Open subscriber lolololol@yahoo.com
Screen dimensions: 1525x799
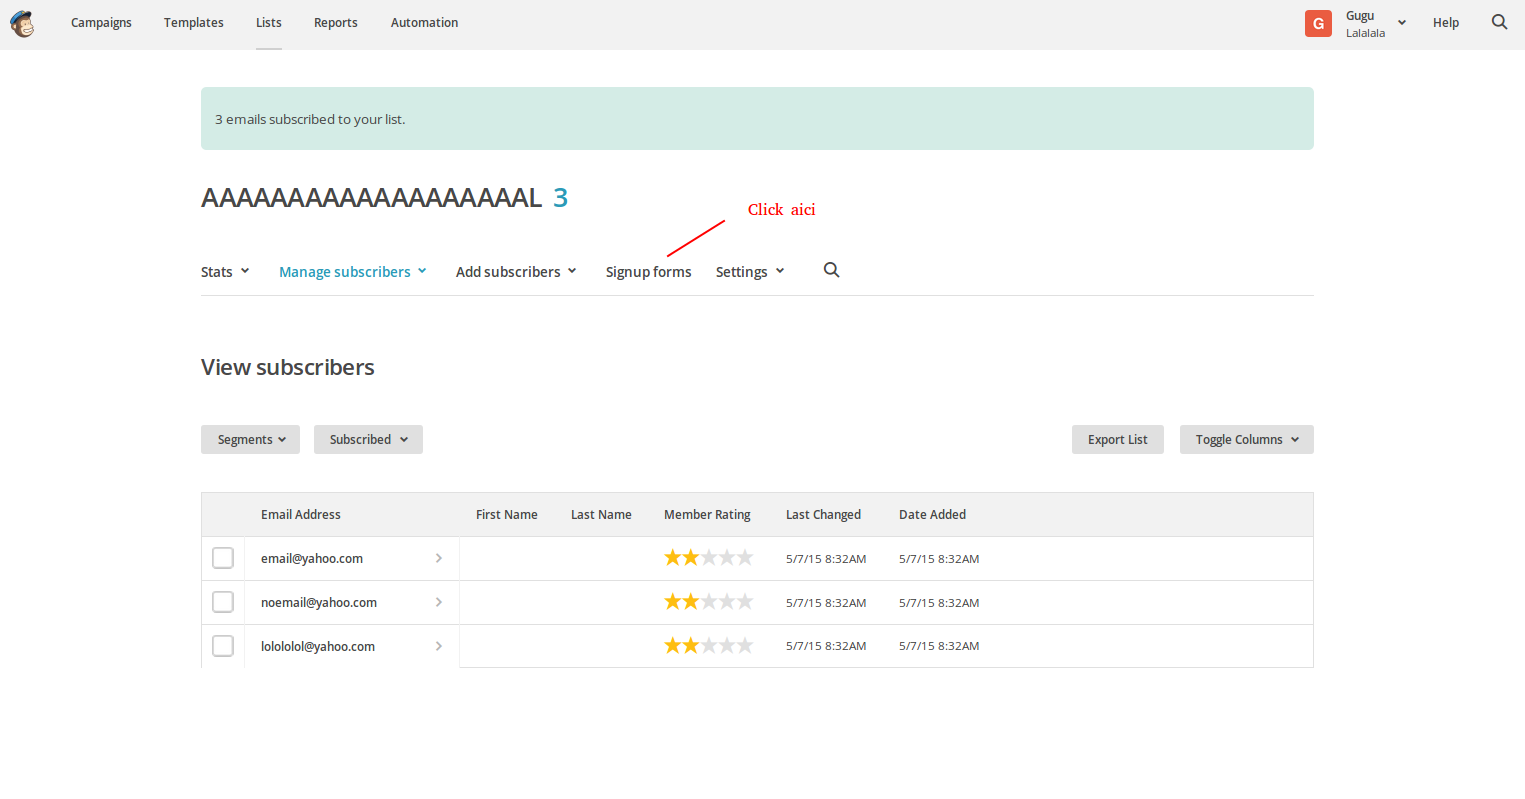(318, 647)
